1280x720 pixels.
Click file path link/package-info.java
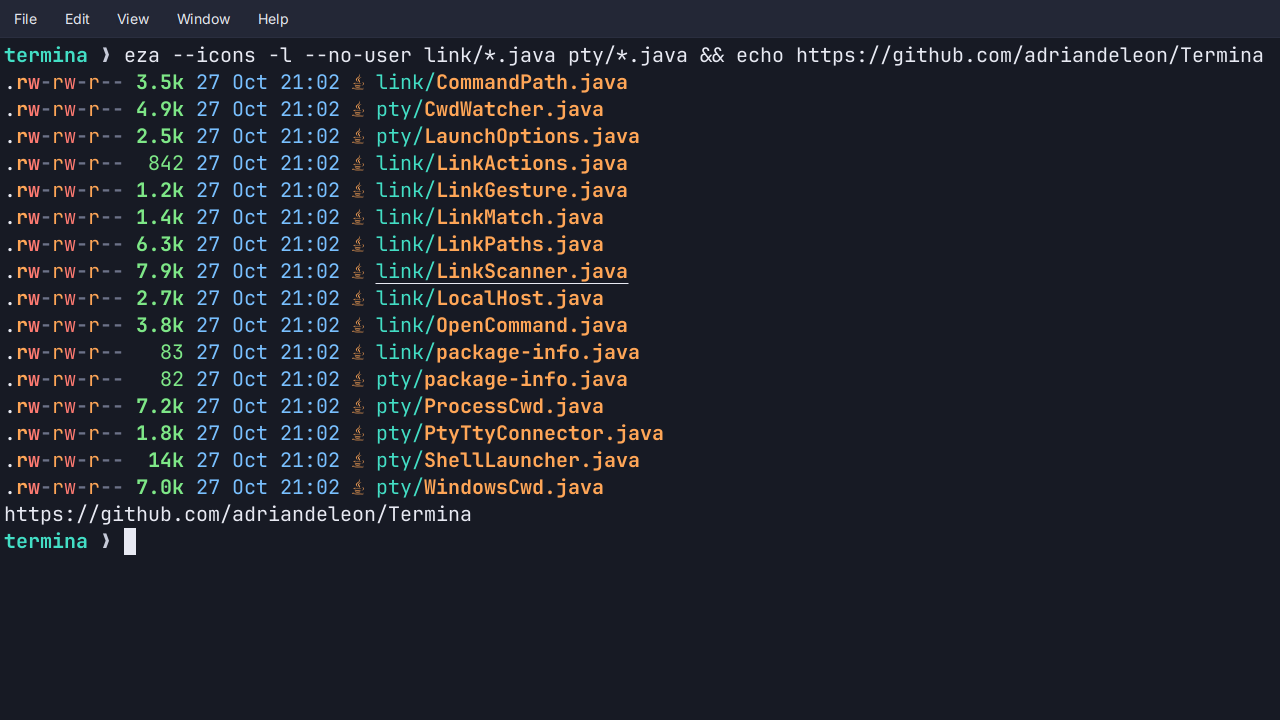point(508,352)
